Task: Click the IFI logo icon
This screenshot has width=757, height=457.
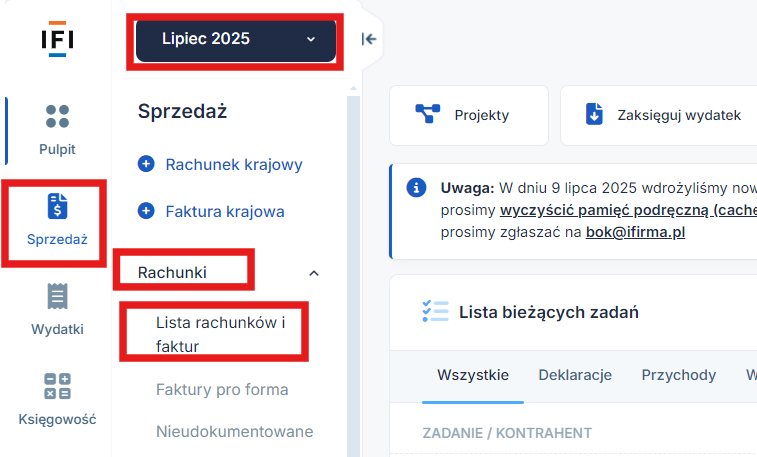Action: click(x=57, y=39)
